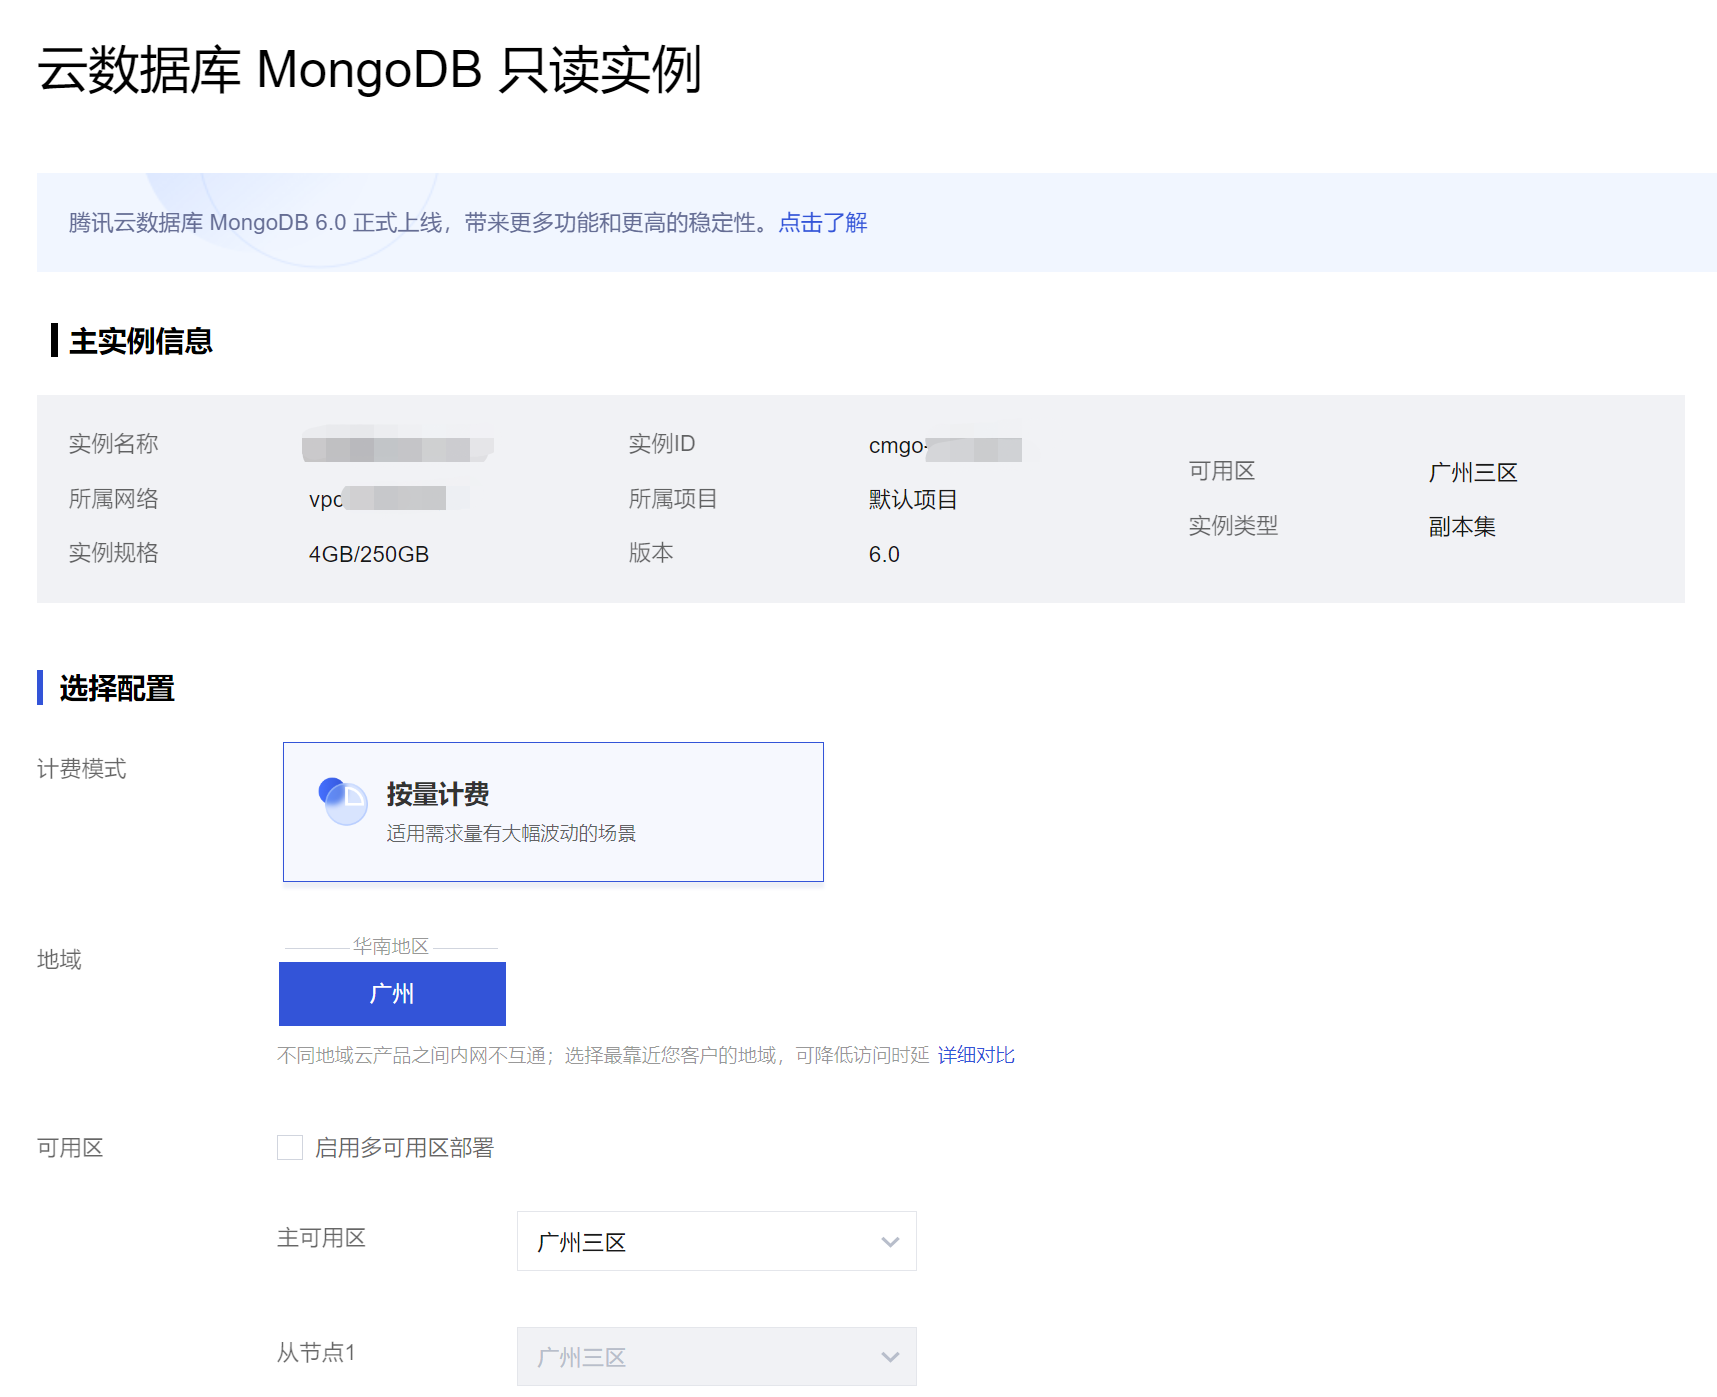The image size is (1717, 1397).
Task: Open the 主可用区 dropdown showing 广州三区
Action: pos(716,1241)
